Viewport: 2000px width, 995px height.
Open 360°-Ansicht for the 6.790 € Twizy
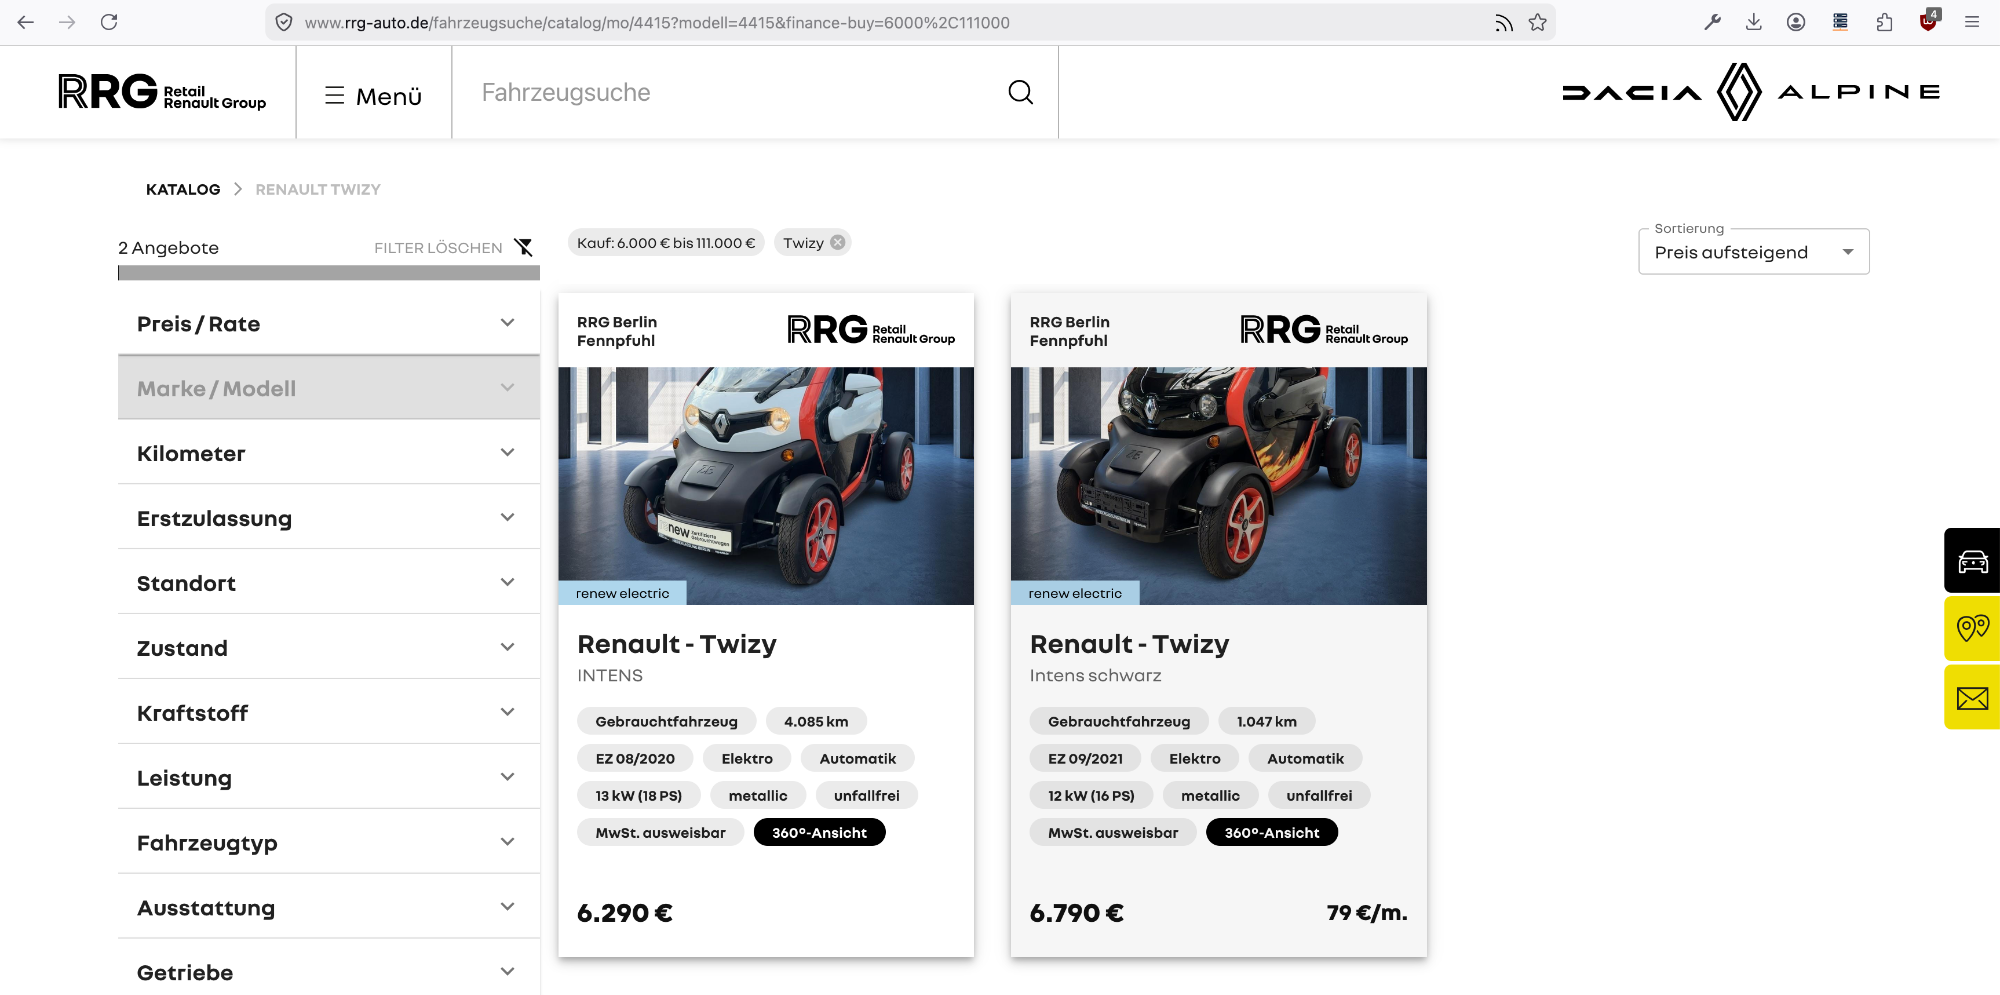pos(1272,832)
